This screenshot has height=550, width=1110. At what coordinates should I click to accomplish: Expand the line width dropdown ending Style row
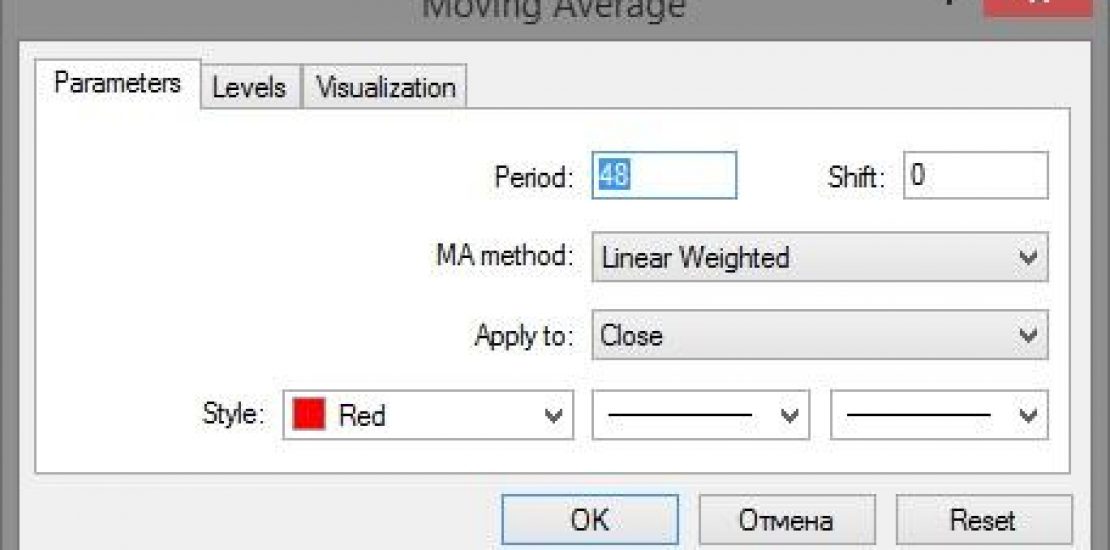[939, 415]
